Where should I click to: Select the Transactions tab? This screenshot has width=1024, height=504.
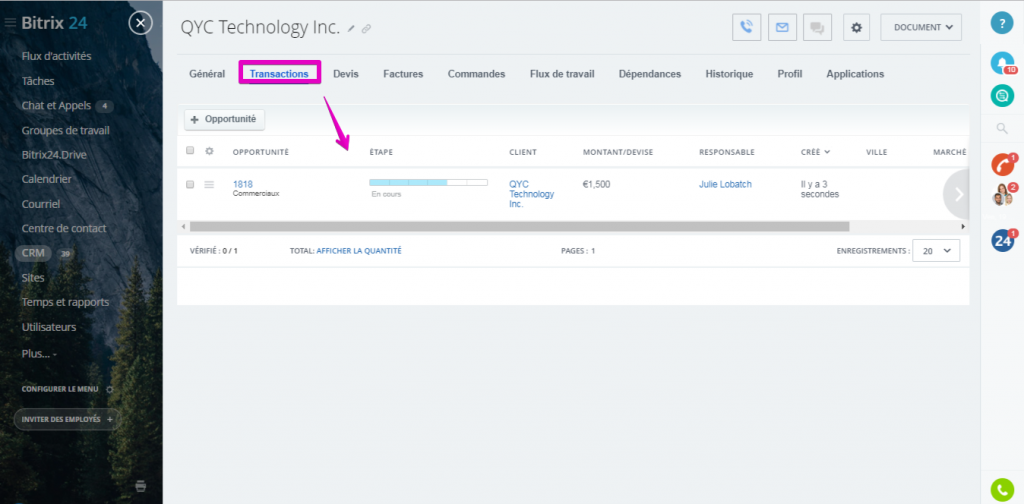[x=279, y=74]
